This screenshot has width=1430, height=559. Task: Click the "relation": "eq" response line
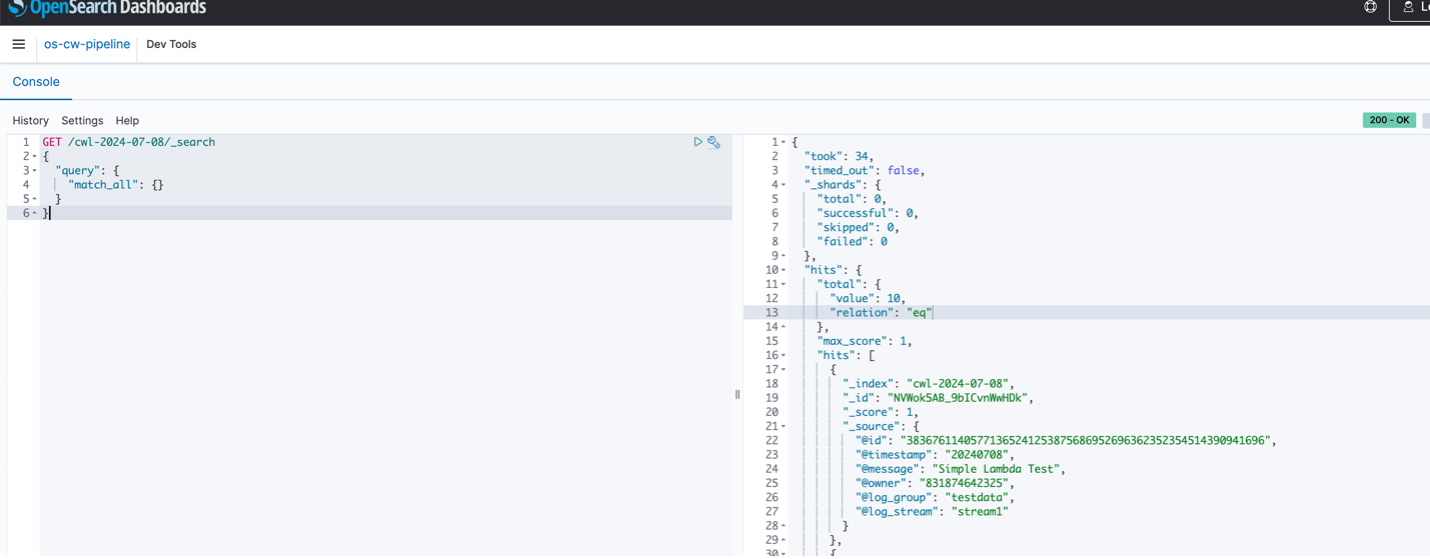pyautogui.click(x=881, y=312)
